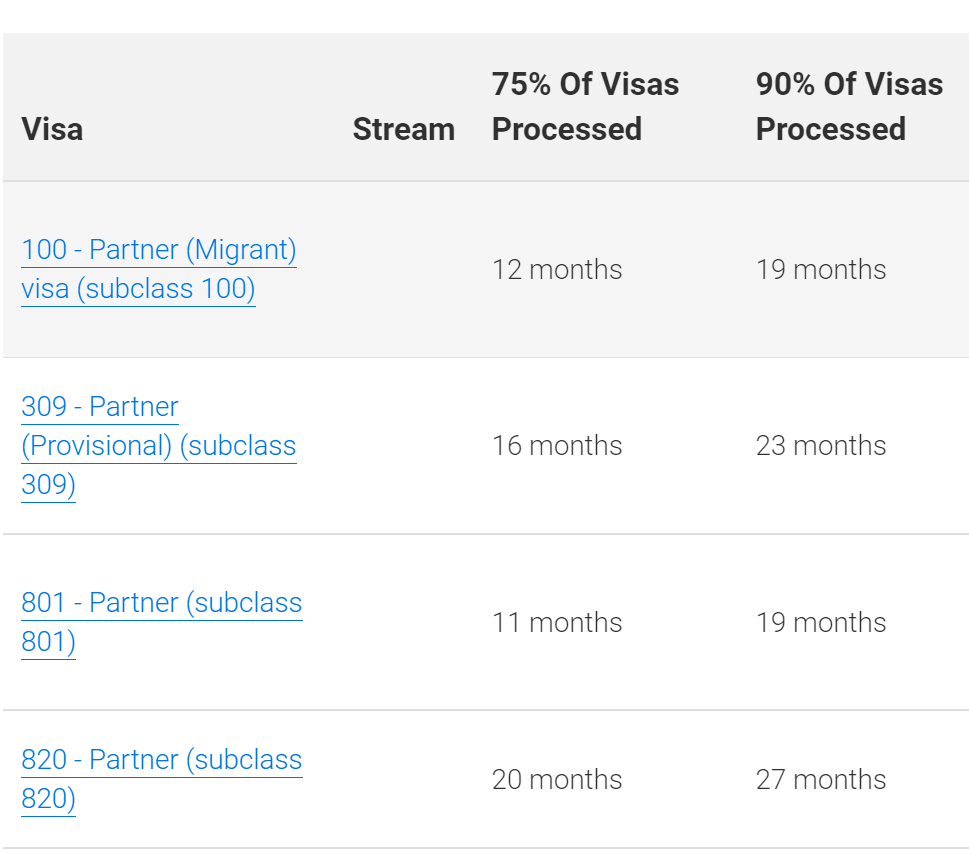The width and height of the screenshot is (969, 851).
Task: Select the 16 months cell for subclass 309
Action: pyautogui.click(x=557, y=446)
